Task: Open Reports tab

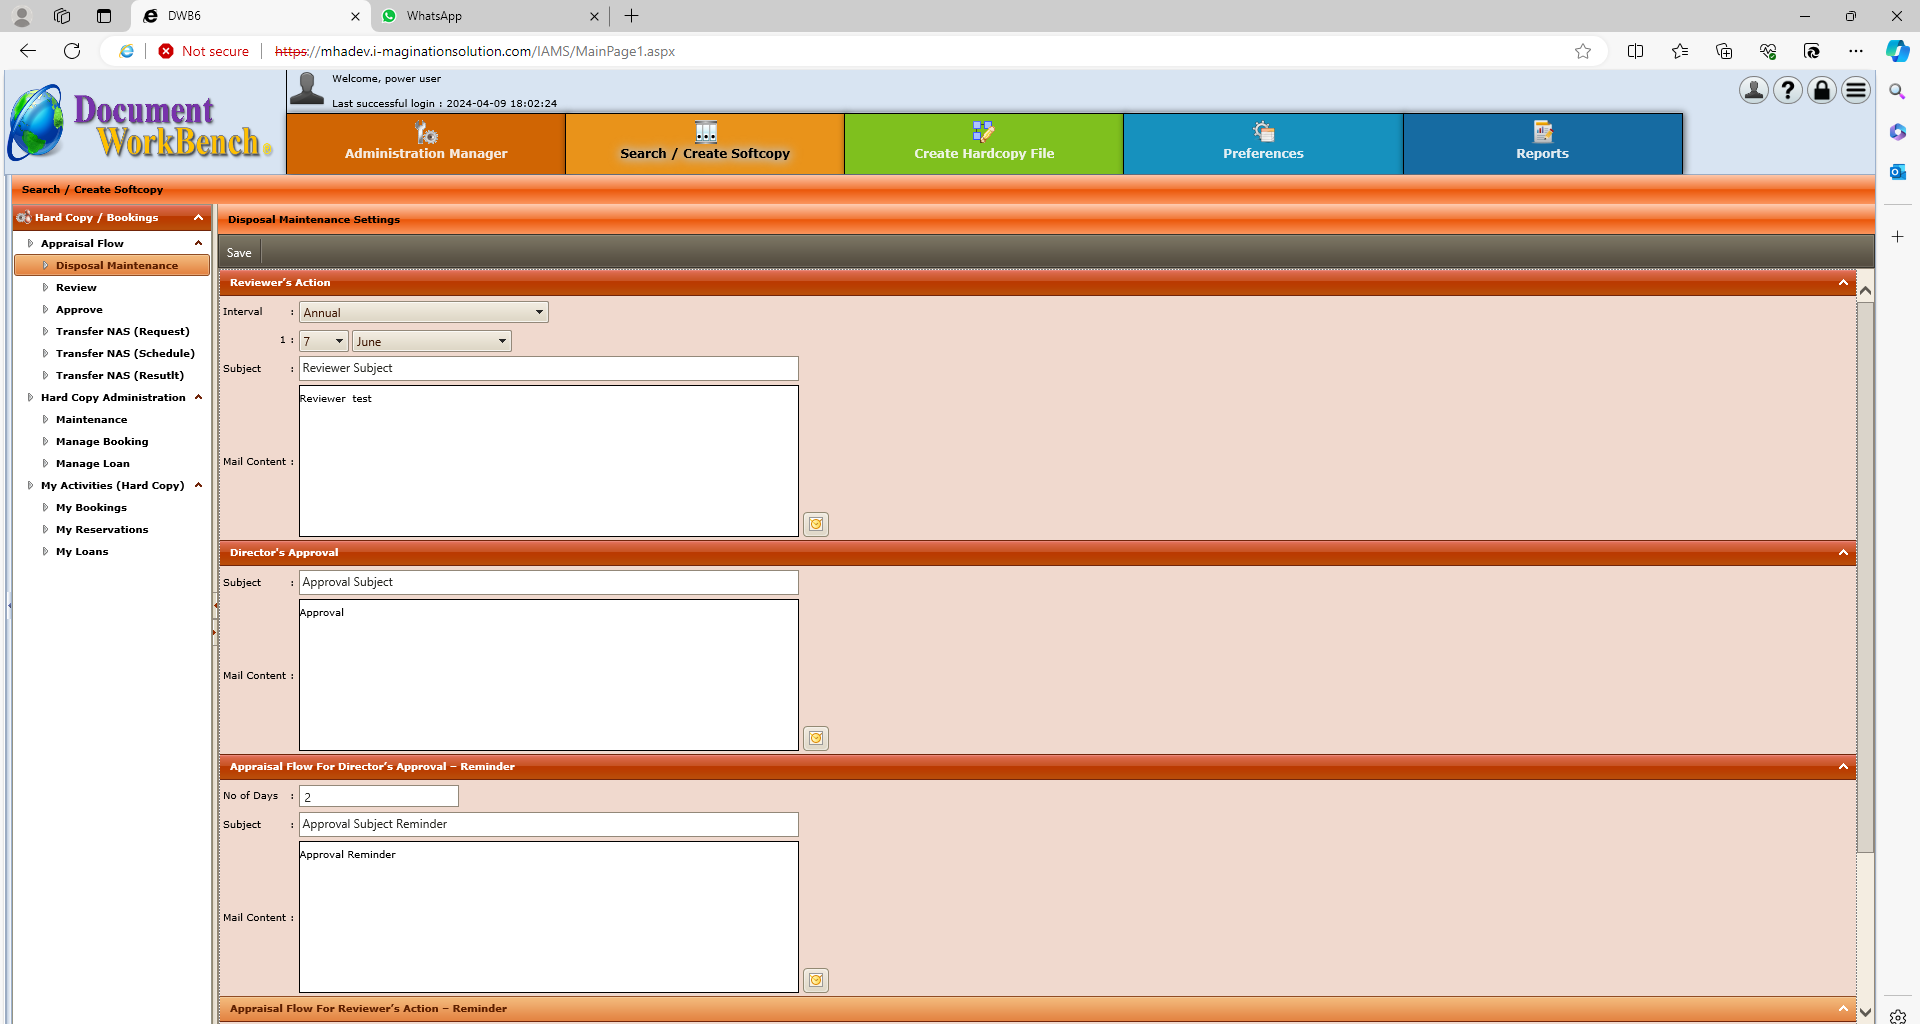Action: (x=1542, y=144)
